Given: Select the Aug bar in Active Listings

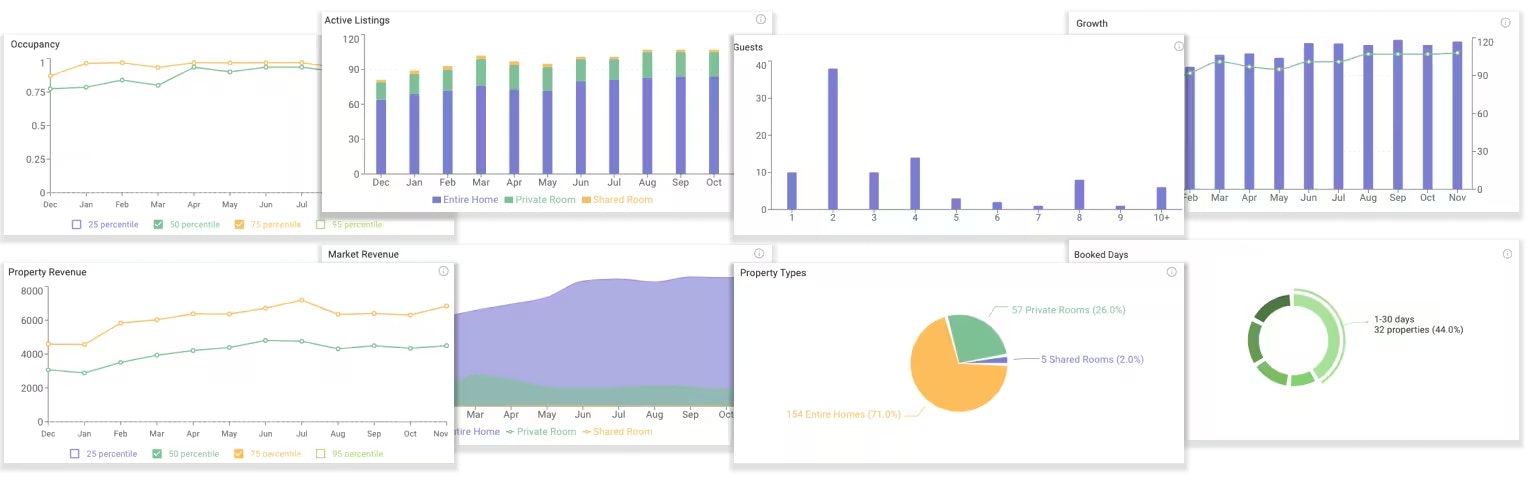Looking at the screenshot, I should pos(647,112).
